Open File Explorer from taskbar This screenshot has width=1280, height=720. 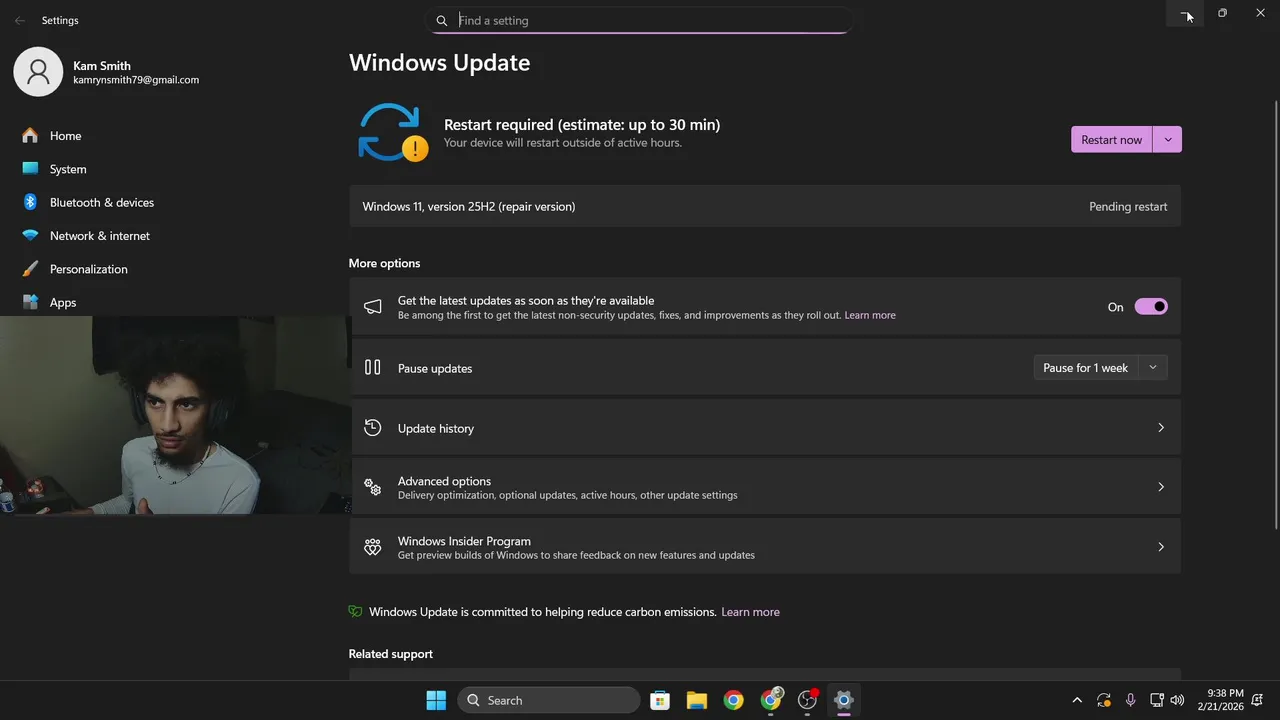coord(697,700)
